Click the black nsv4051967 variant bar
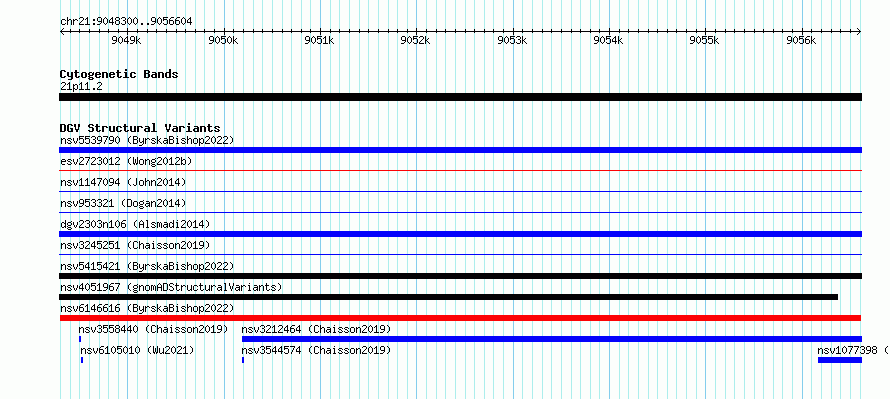890x399 pixels. click(x=448, y=297)
